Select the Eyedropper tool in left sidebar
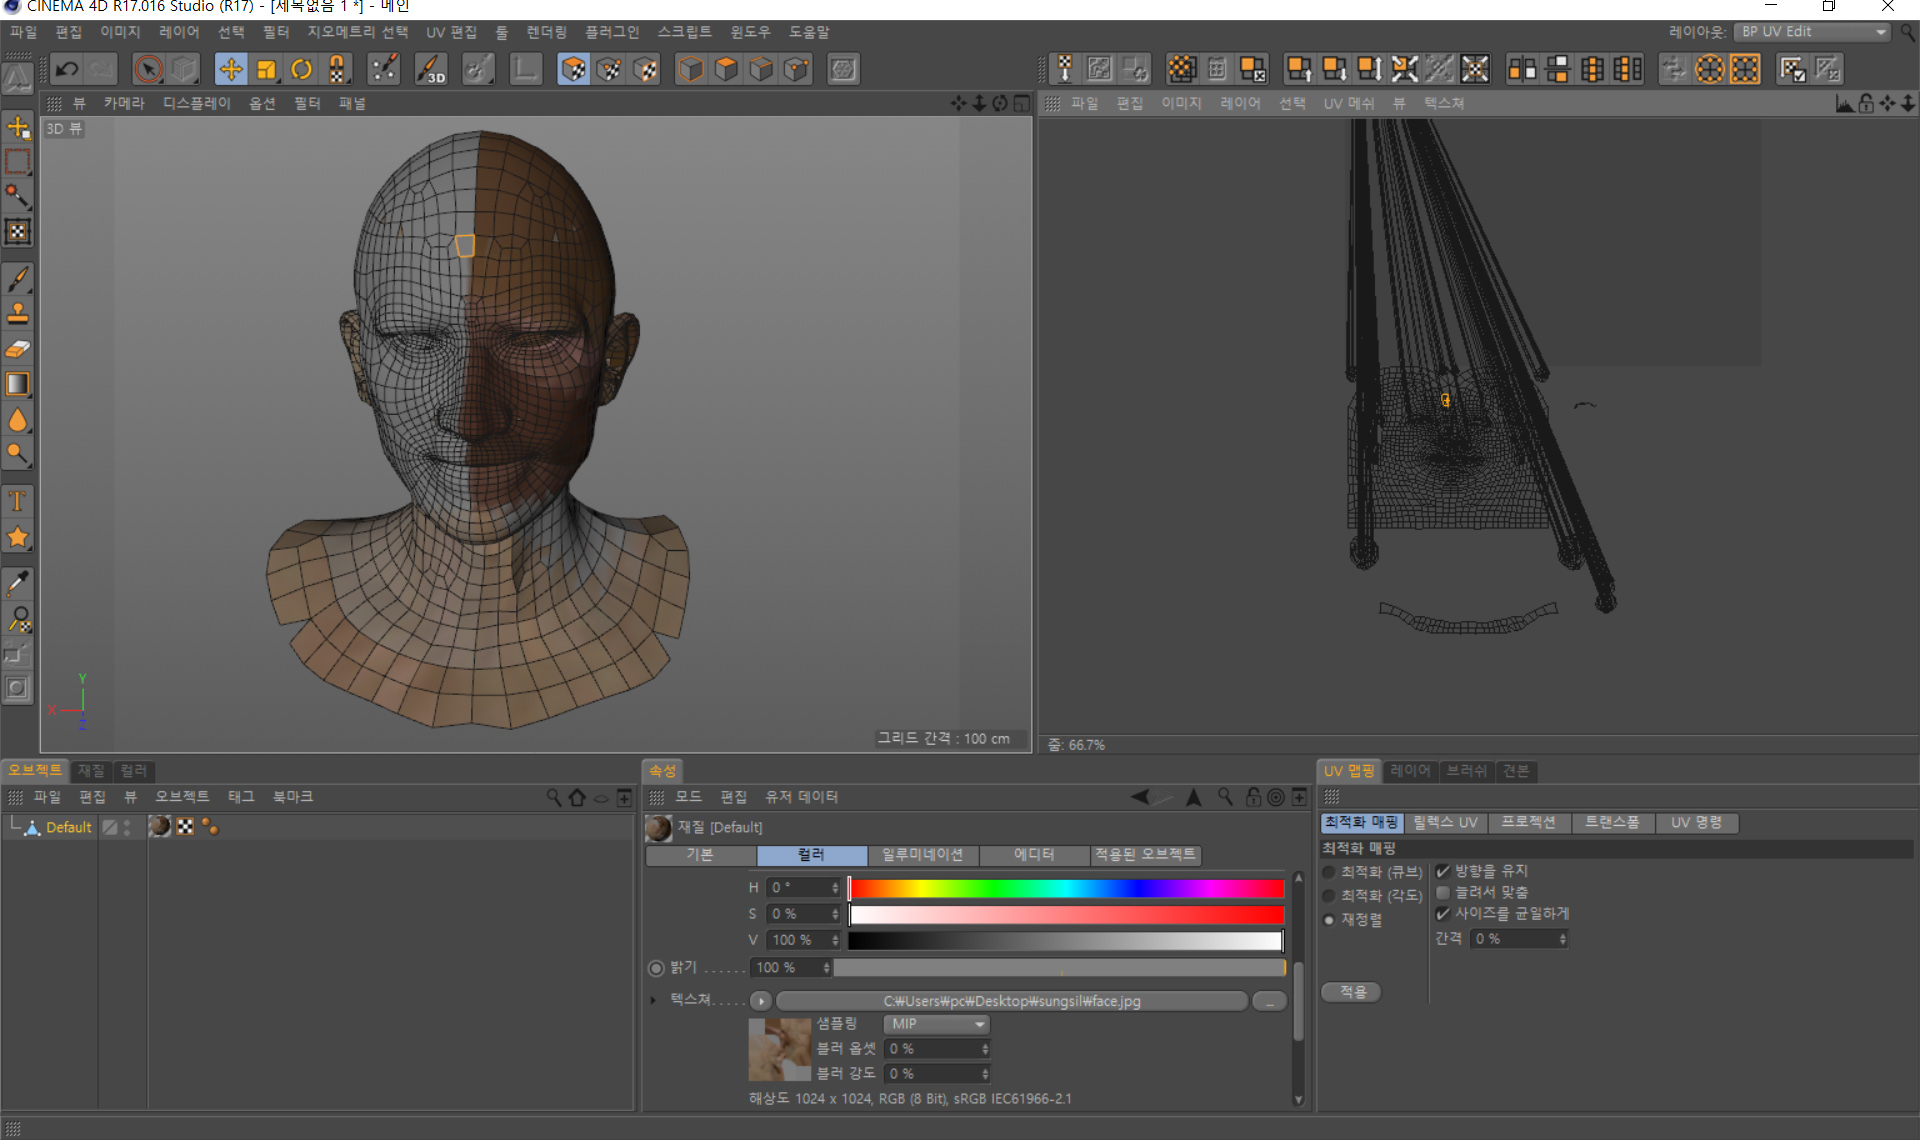1920x1140 pixels. (x=18, y=583)
